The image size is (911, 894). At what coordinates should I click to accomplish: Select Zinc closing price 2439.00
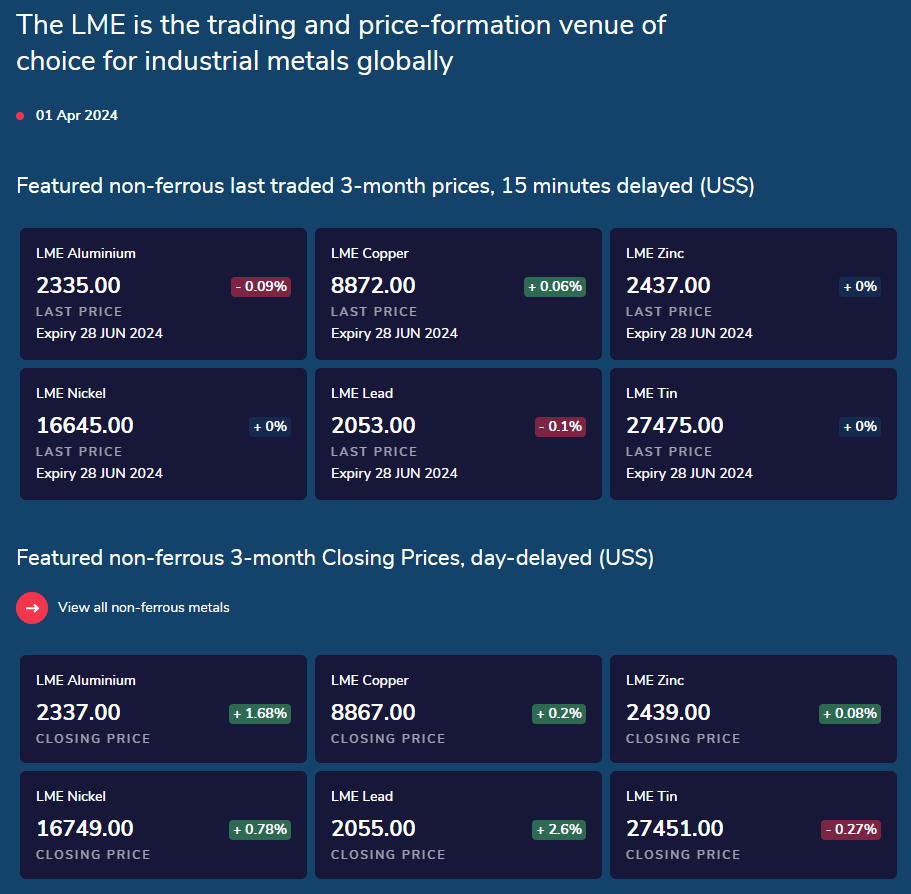[668, 712]
